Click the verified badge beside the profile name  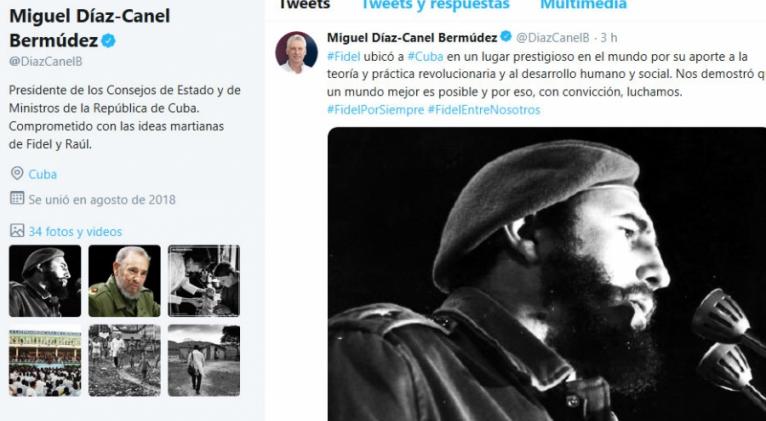pyautogui.click(x=108, y=41)
